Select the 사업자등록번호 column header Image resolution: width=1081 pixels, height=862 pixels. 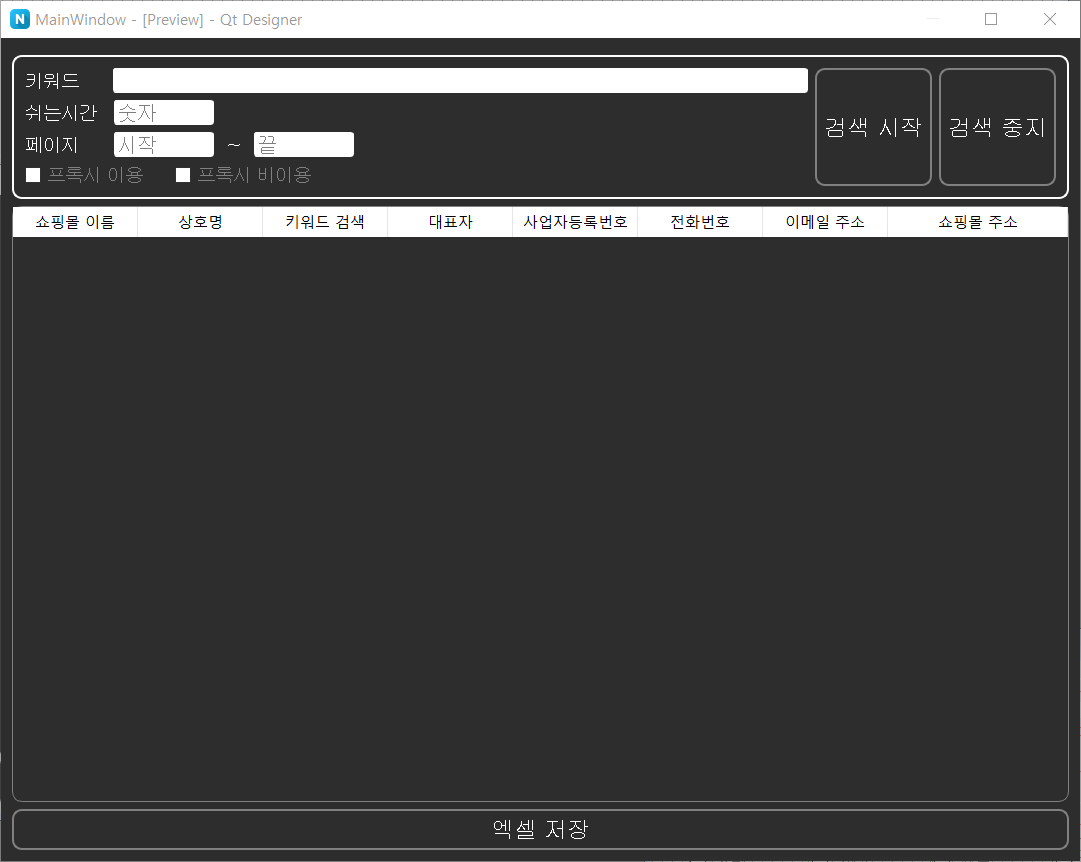pos(575,222)
